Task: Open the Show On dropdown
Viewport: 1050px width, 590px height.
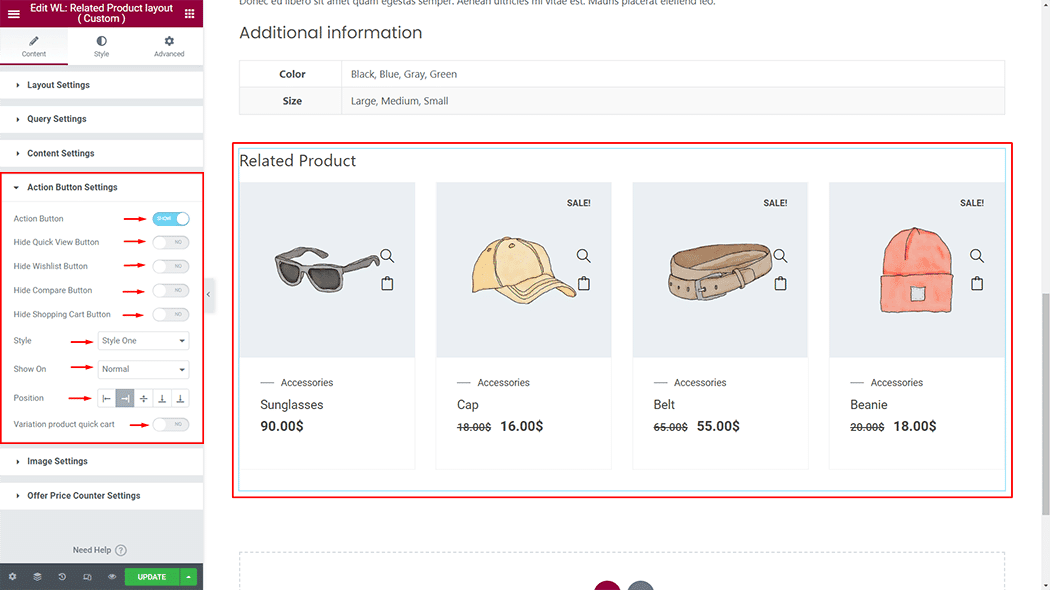Action: pyautogui.click(x=143, y=369)
